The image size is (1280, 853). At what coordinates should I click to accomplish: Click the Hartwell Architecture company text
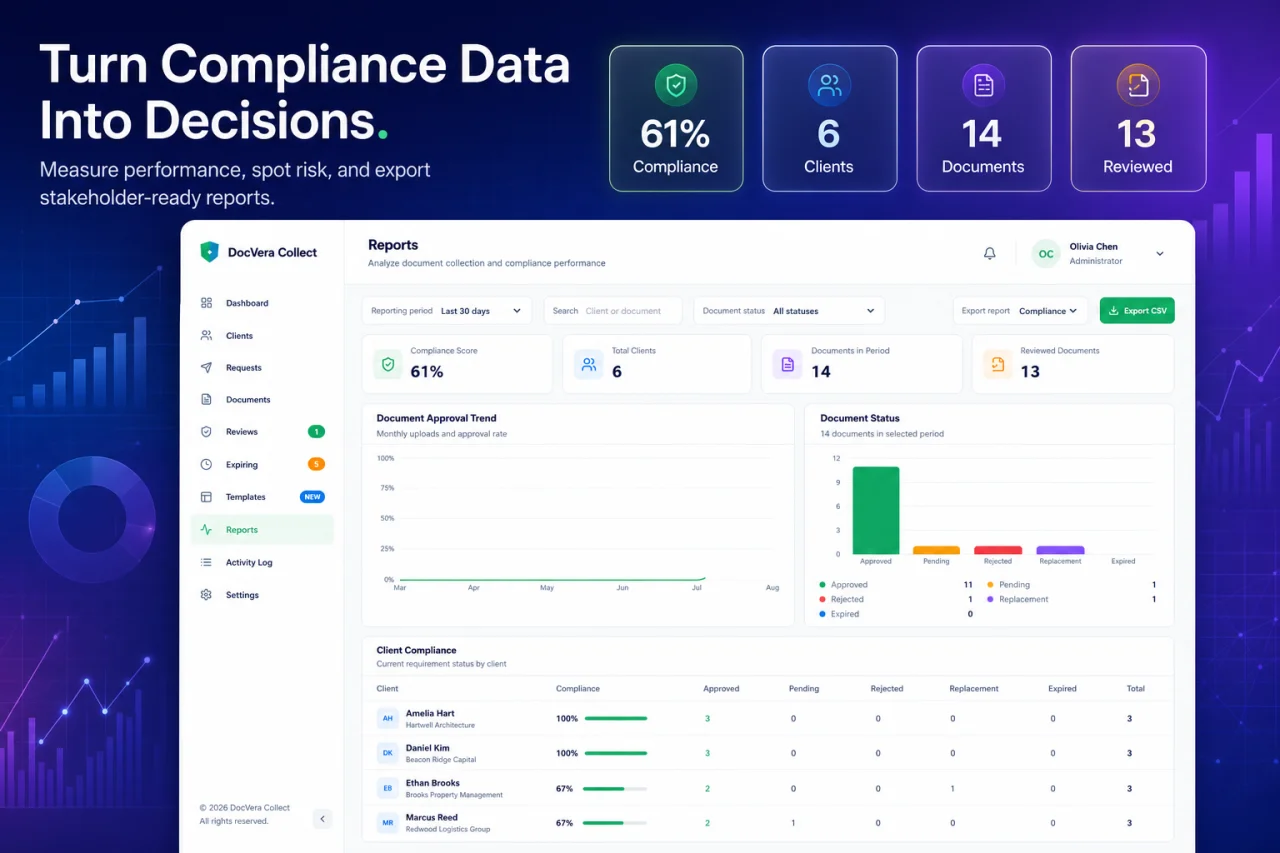coord(440,725)
